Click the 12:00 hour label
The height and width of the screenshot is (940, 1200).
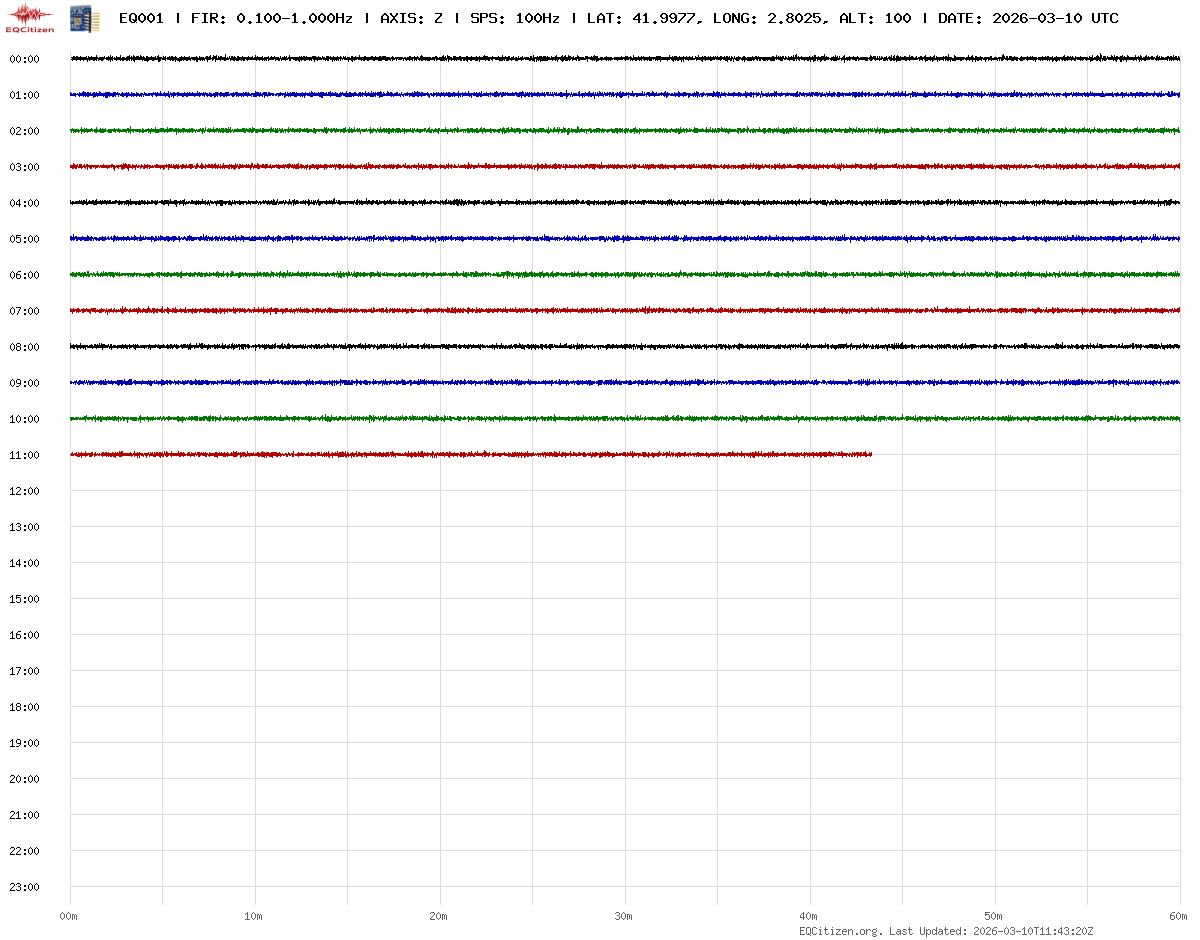pyautogui.click(x=24, y=491)
